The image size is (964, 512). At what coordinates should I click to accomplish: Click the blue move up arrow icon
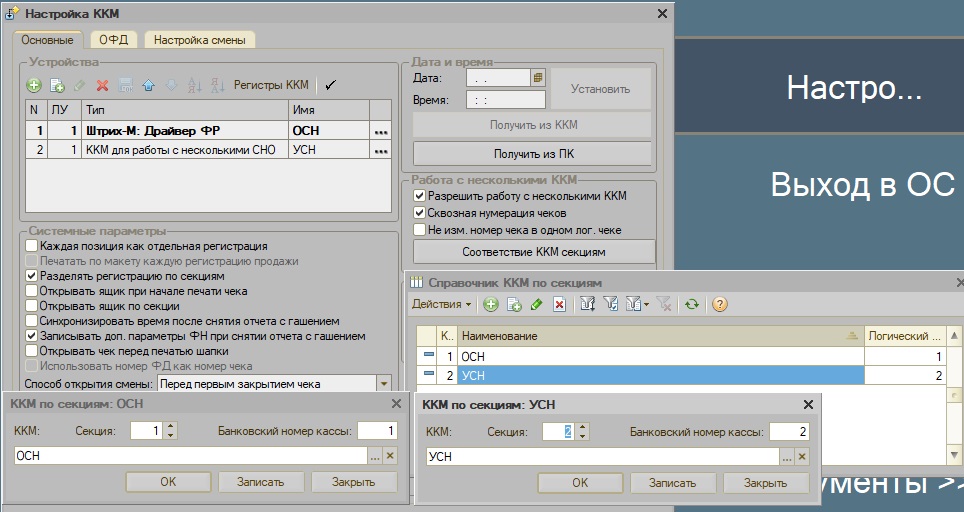[148, 86]
